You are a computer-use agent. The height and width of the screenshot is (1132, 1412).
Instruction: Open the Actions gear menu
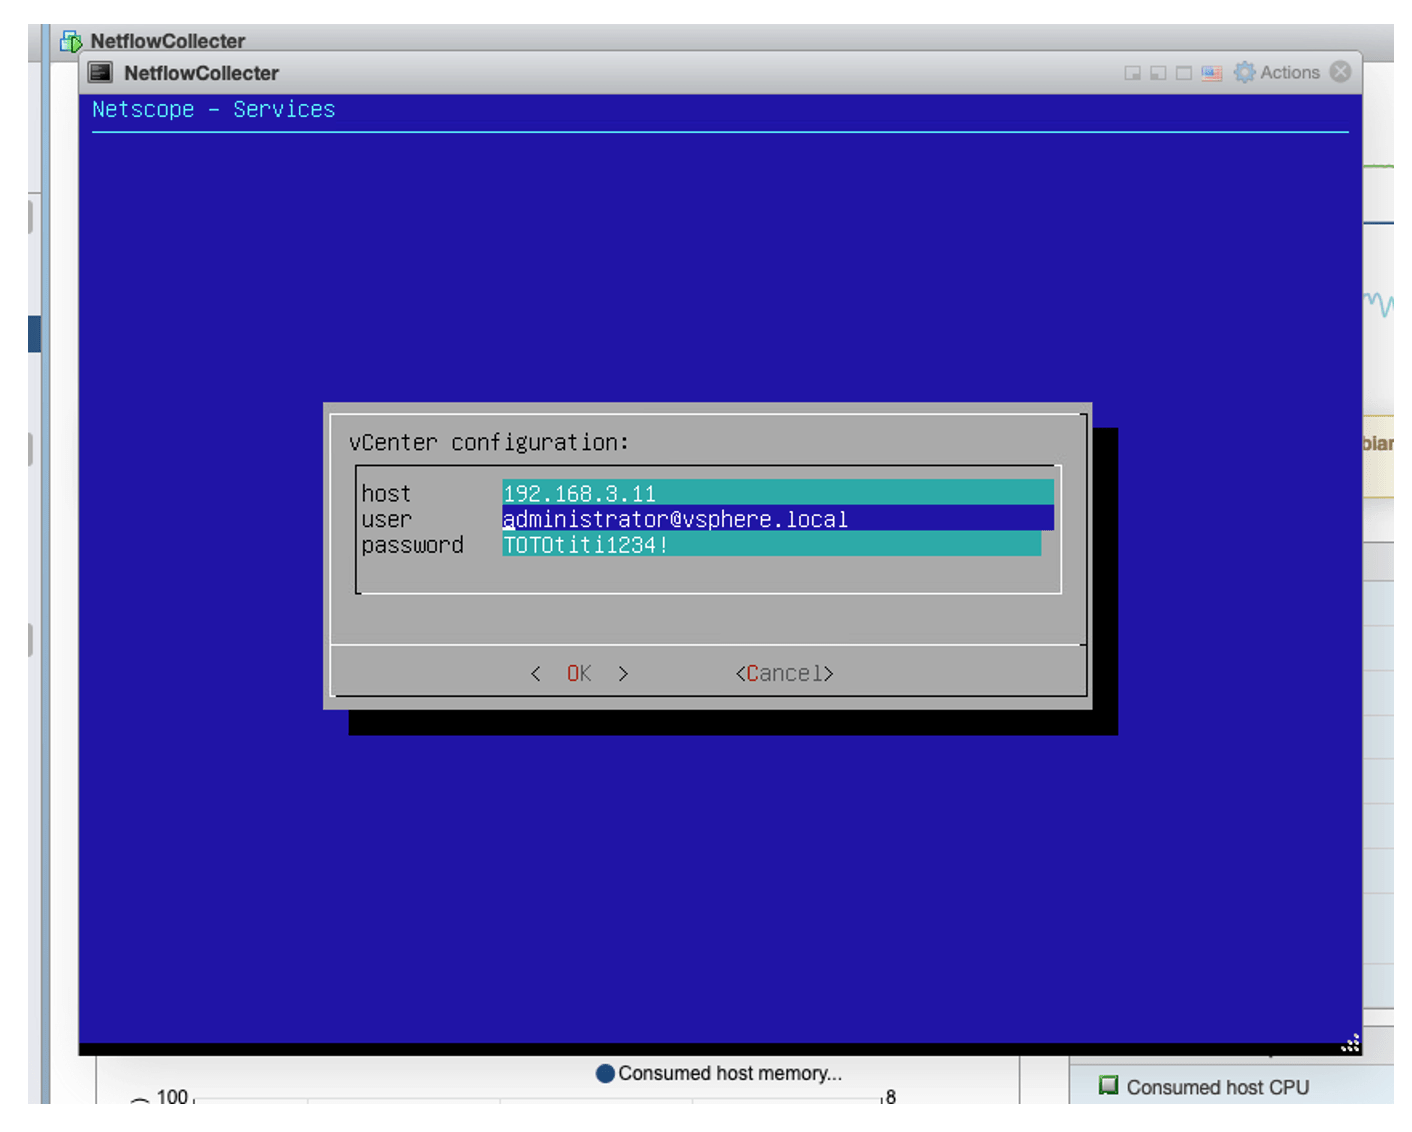click(1276, 72)
